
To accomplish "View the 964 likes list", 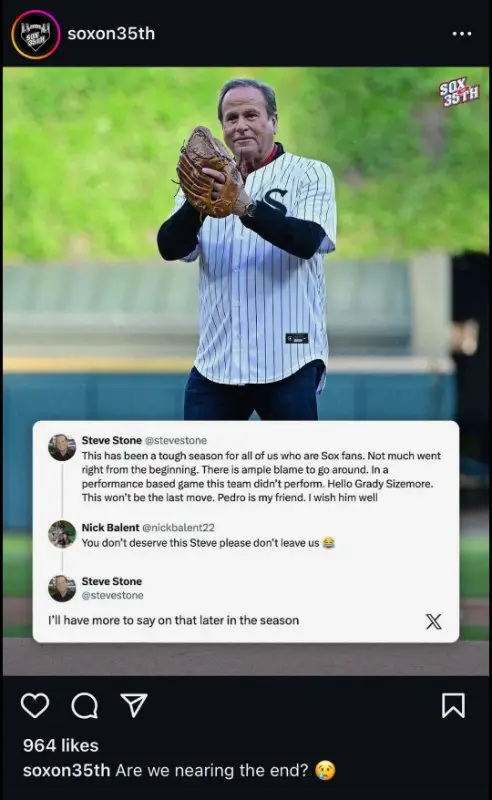I will point(61,745).
